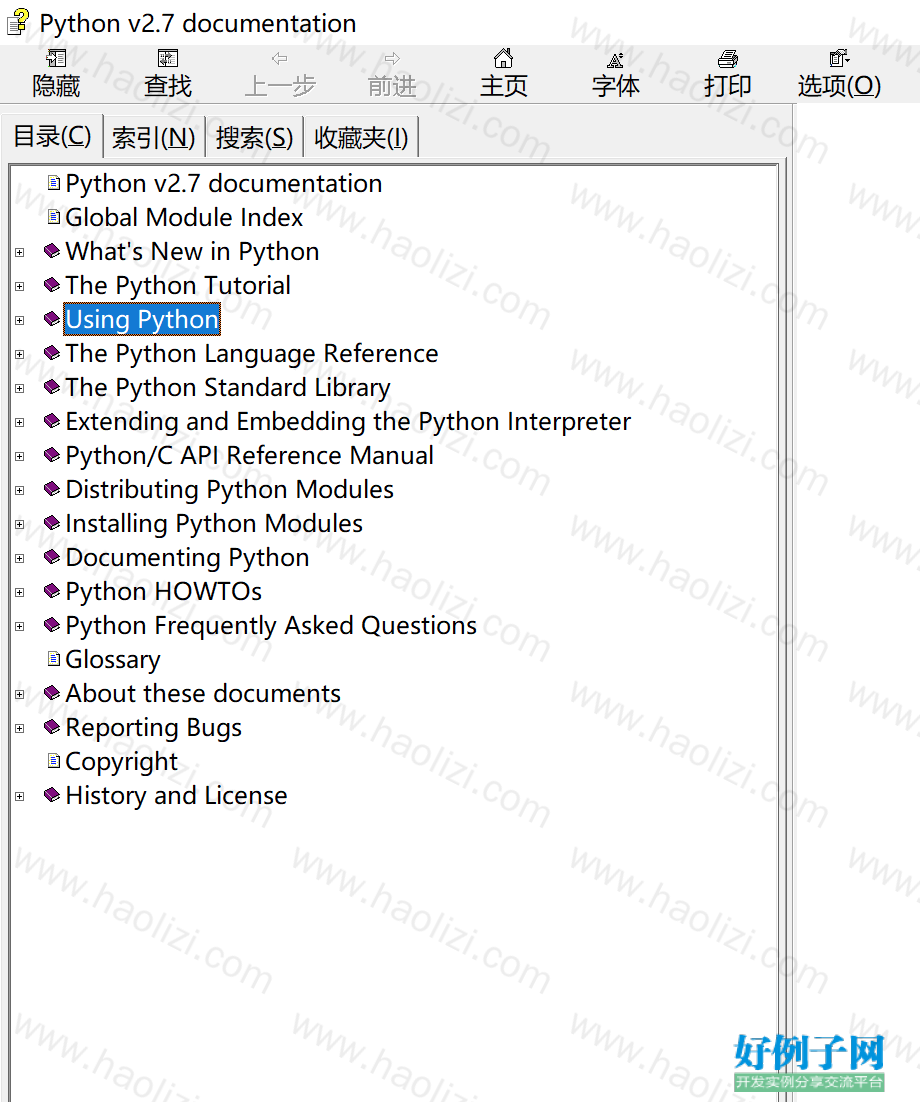The width and height of the screenshot is (920, 1102).
Task: Click page icon beside Copyright
Action: tap(53, 760)
